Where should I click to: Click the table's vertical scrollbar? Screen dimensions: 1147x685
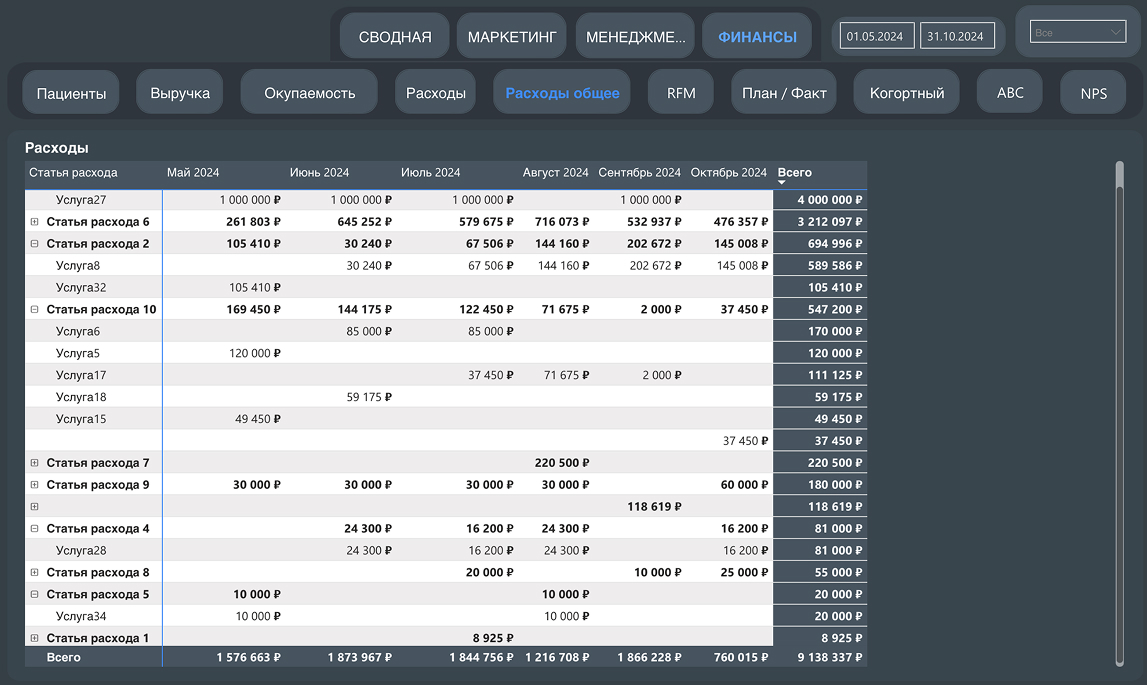1119,400
